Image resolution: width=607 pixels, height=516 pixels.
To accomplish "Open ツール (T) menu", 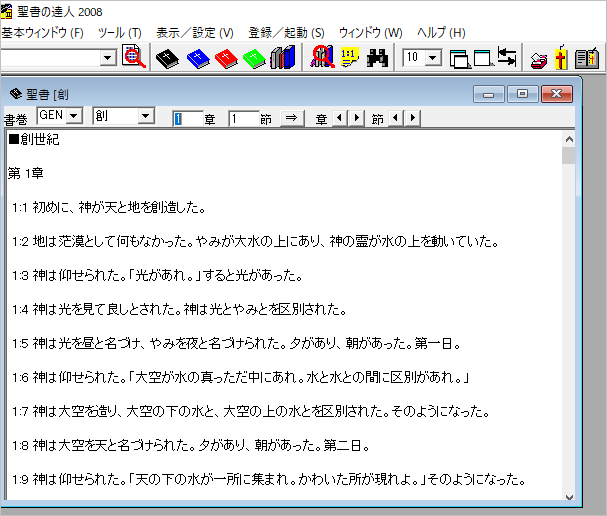I will [x=120, y=33].
